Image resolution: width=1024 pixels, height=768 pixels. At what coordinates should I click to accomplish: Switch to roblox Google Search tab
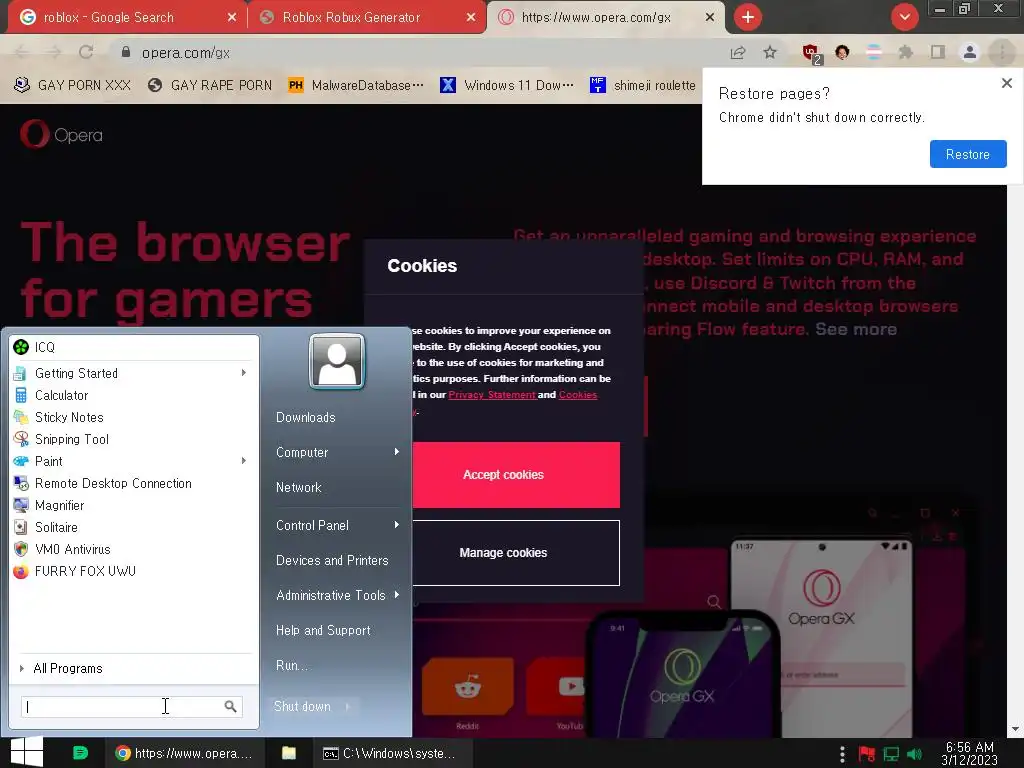[x=124, y=18]
